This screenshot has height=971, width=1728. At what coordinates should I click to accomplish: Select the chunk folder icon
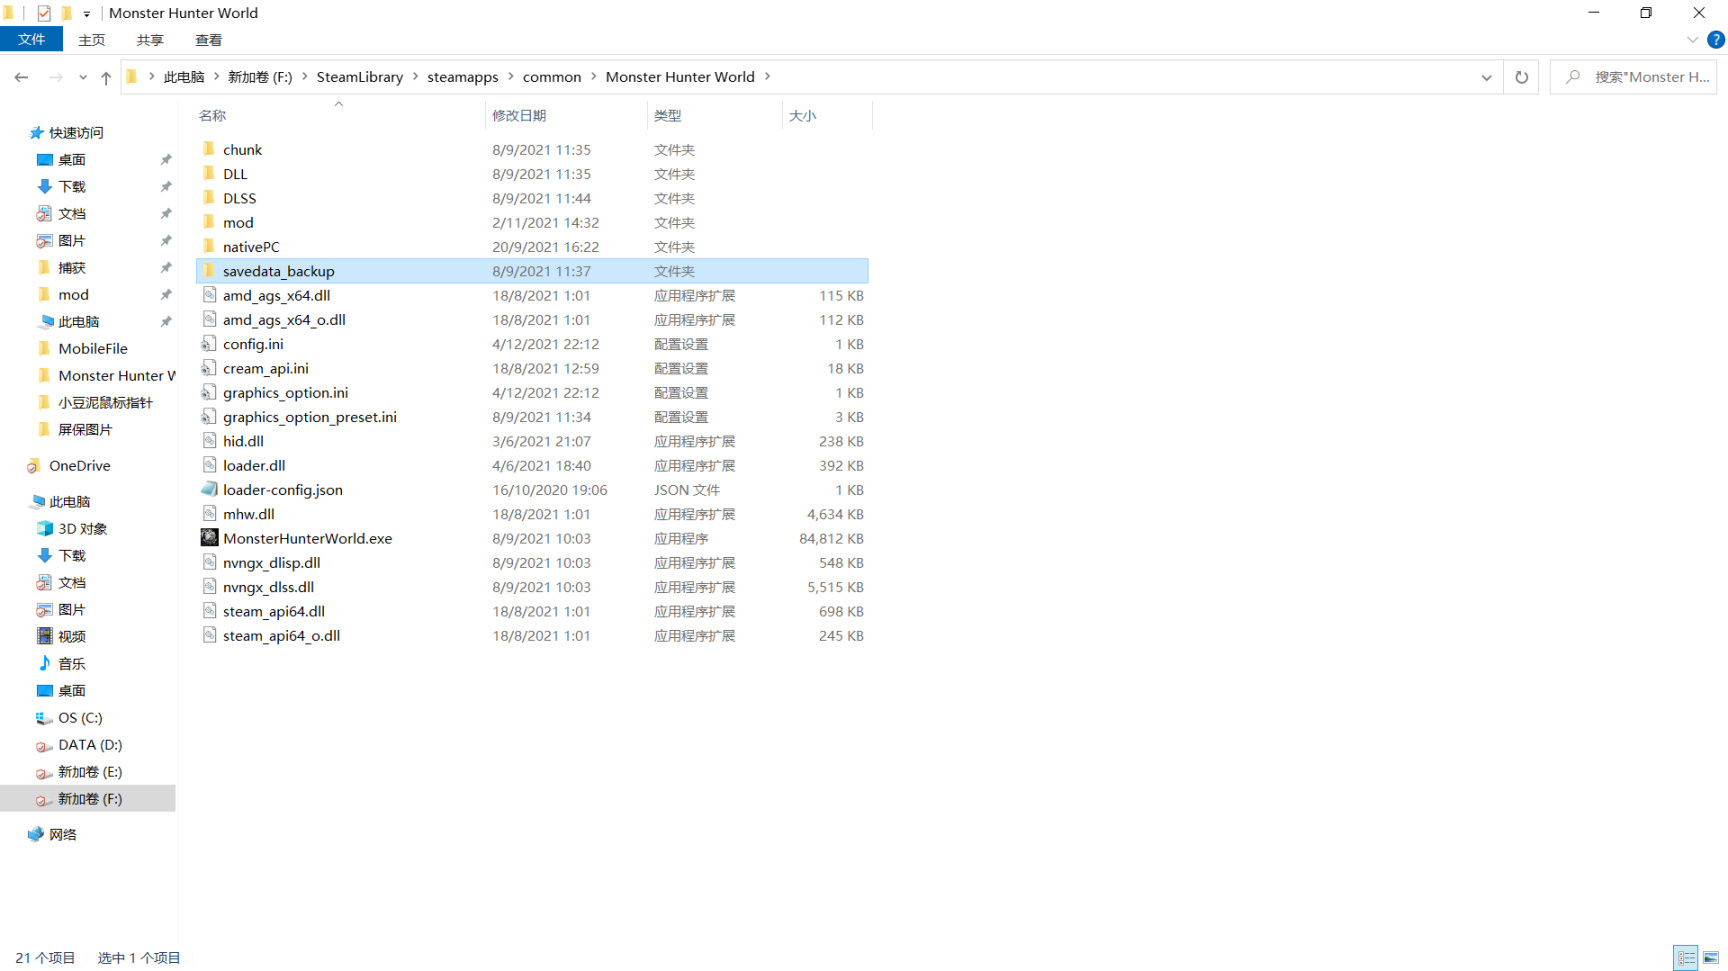click(x=209, y=149)
